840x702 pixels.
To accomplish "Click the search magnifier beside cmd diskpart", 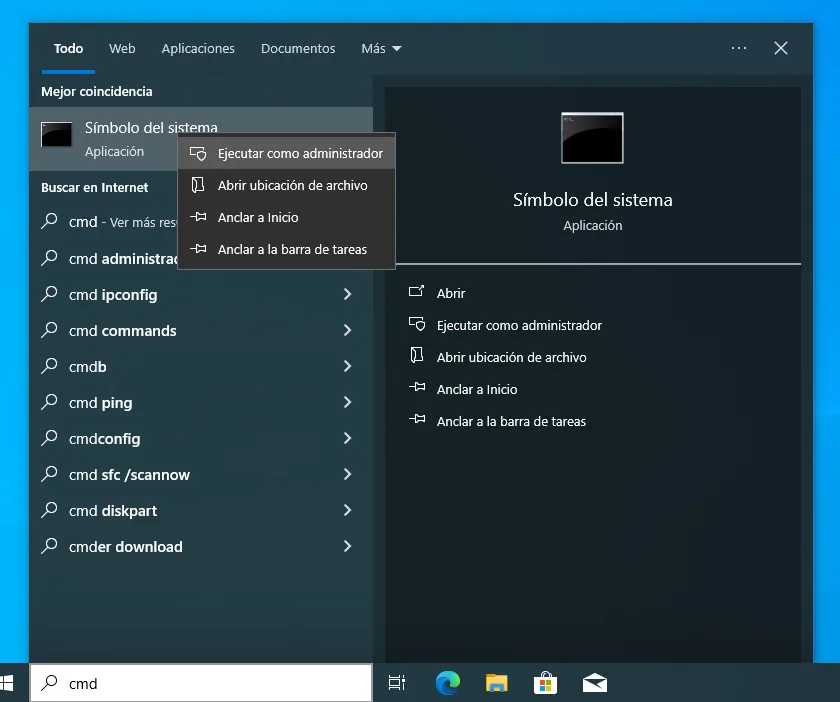I will (49, 510).
